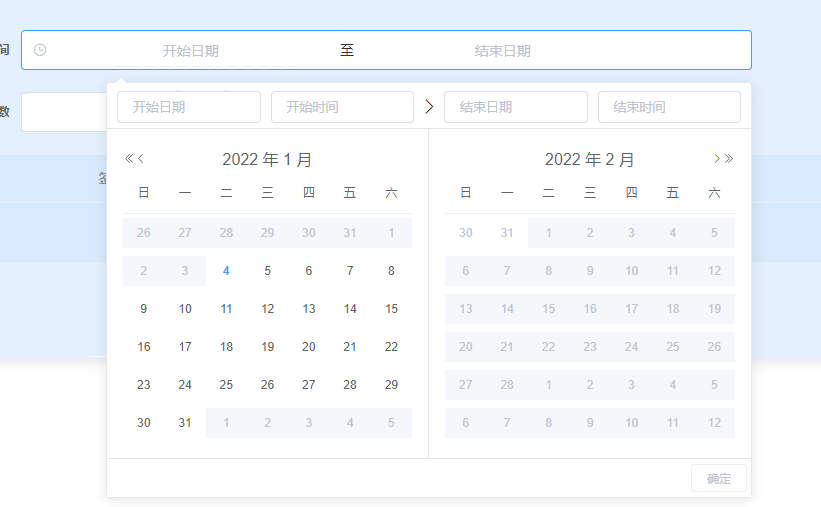This screenshot has width=821, height=507.
Task: Select January 27 in the bottom rows
Action: (309, 384)
